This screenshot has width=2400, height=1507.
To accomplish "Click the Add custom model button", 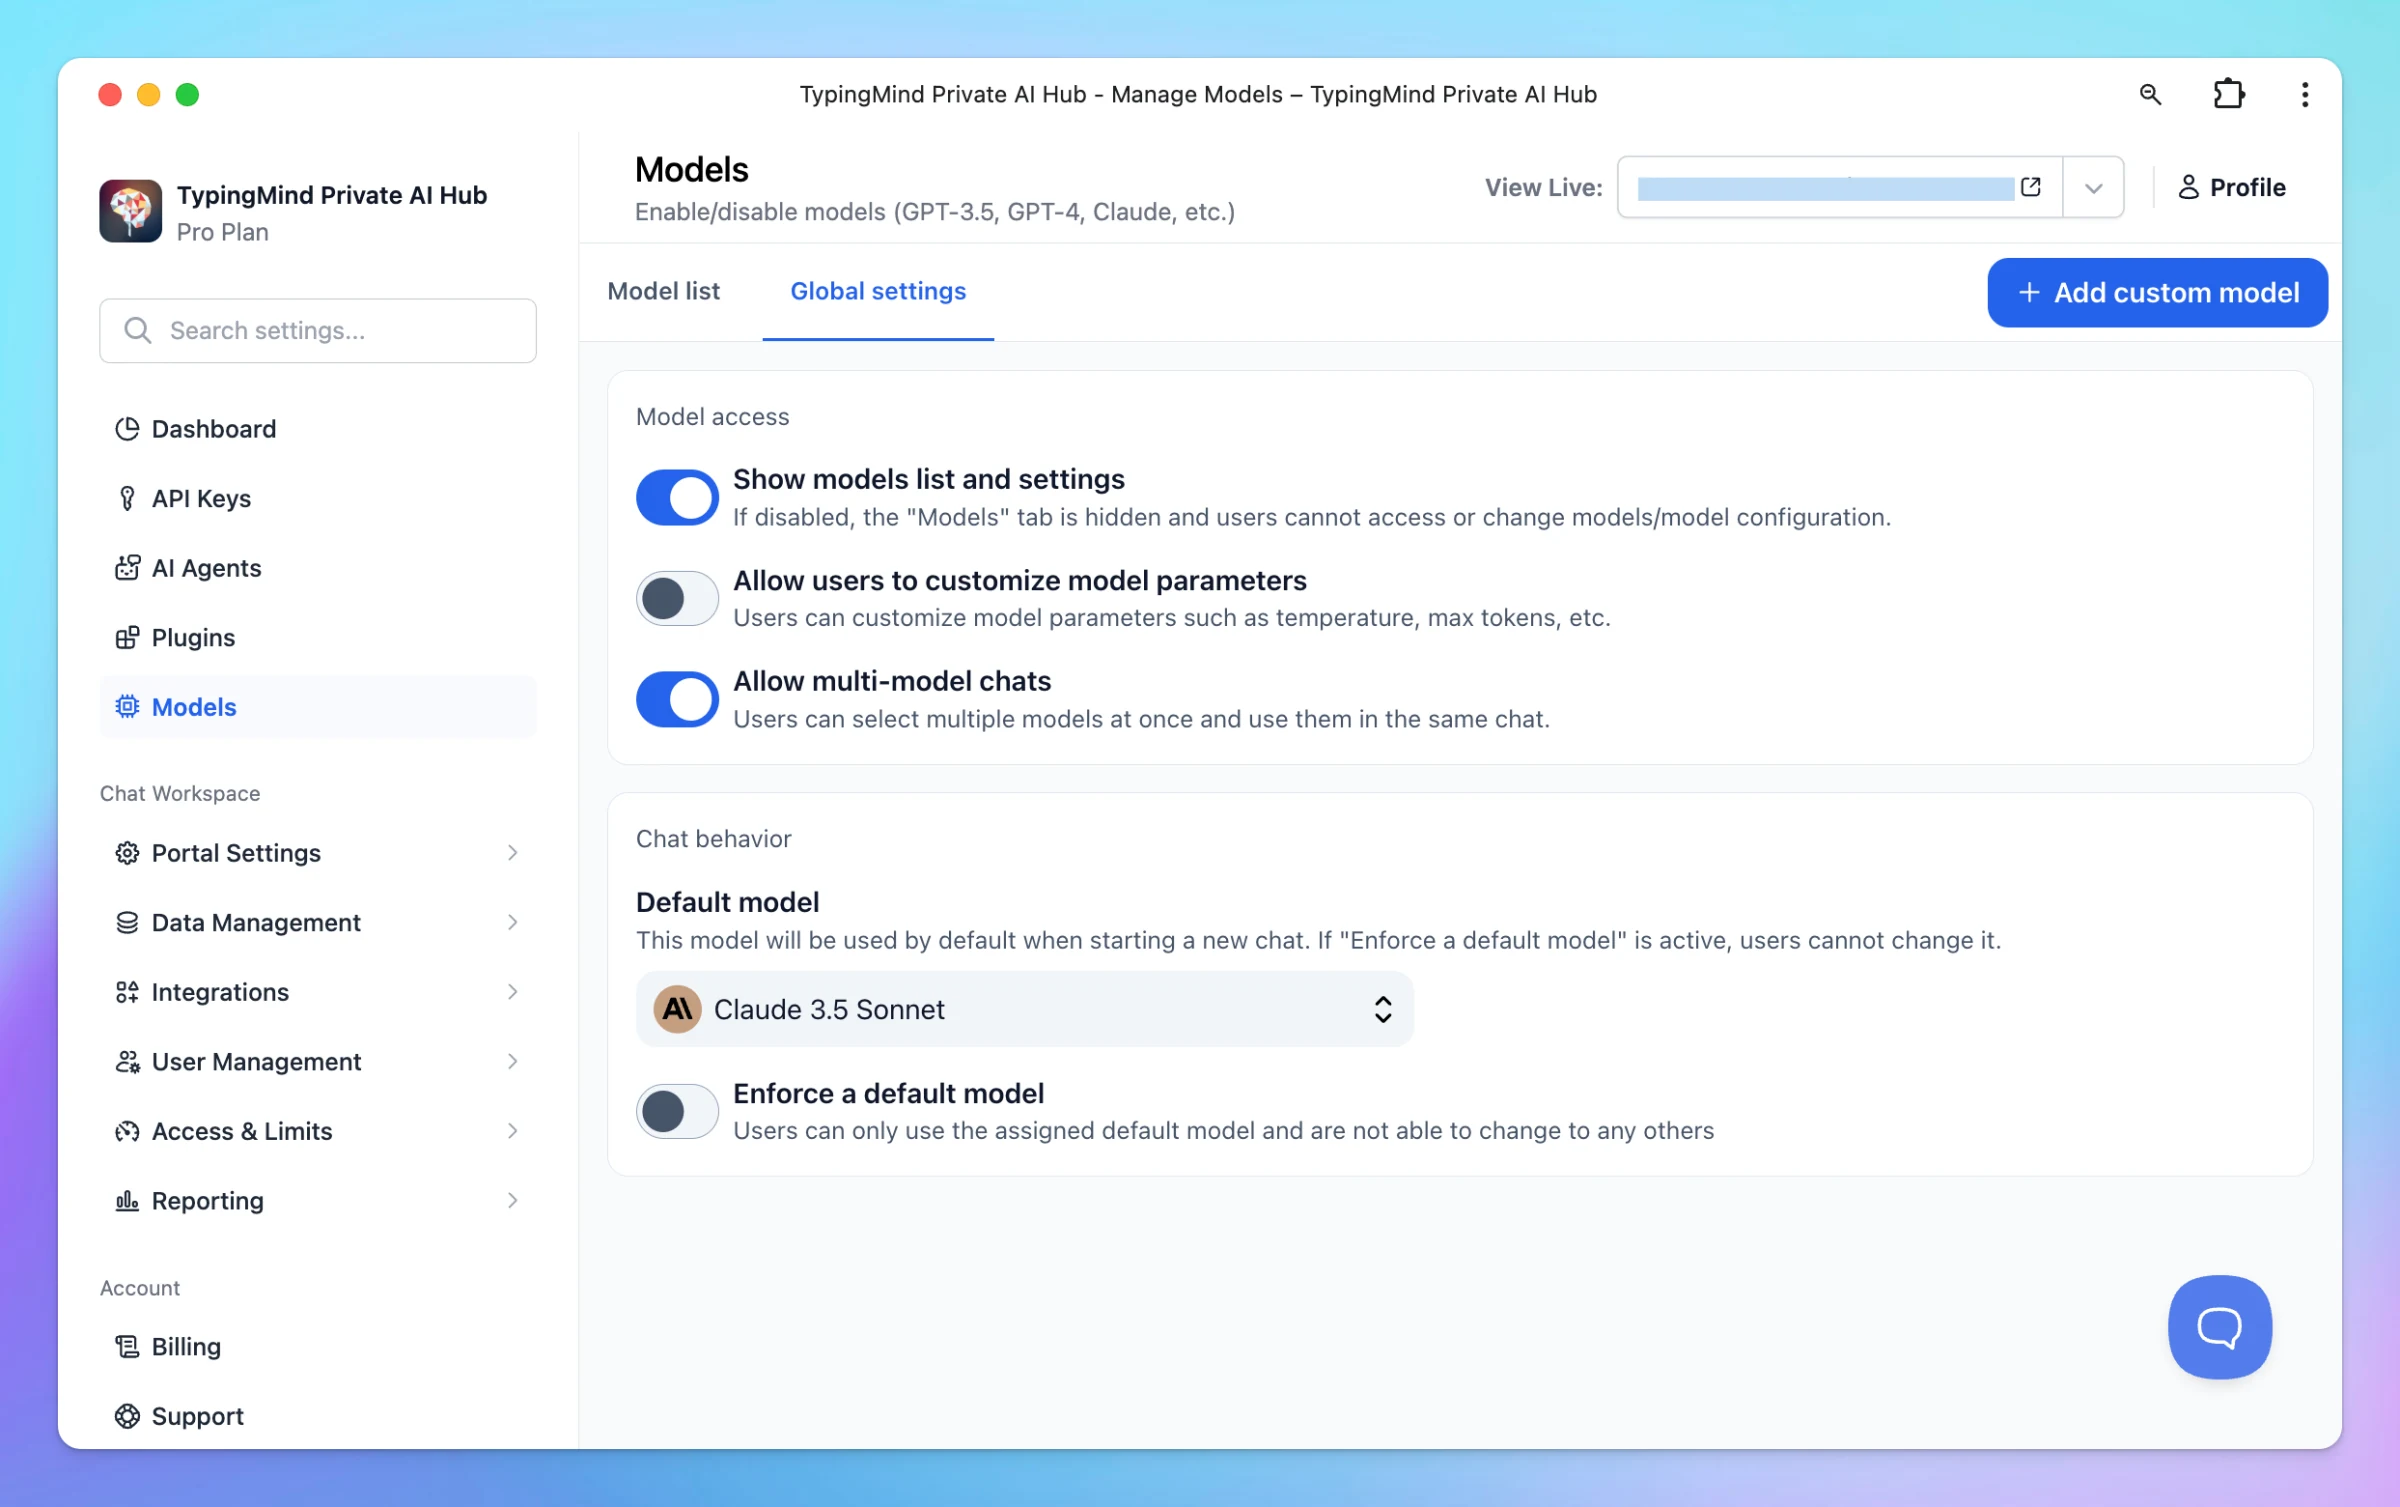I will point(2157,292).
